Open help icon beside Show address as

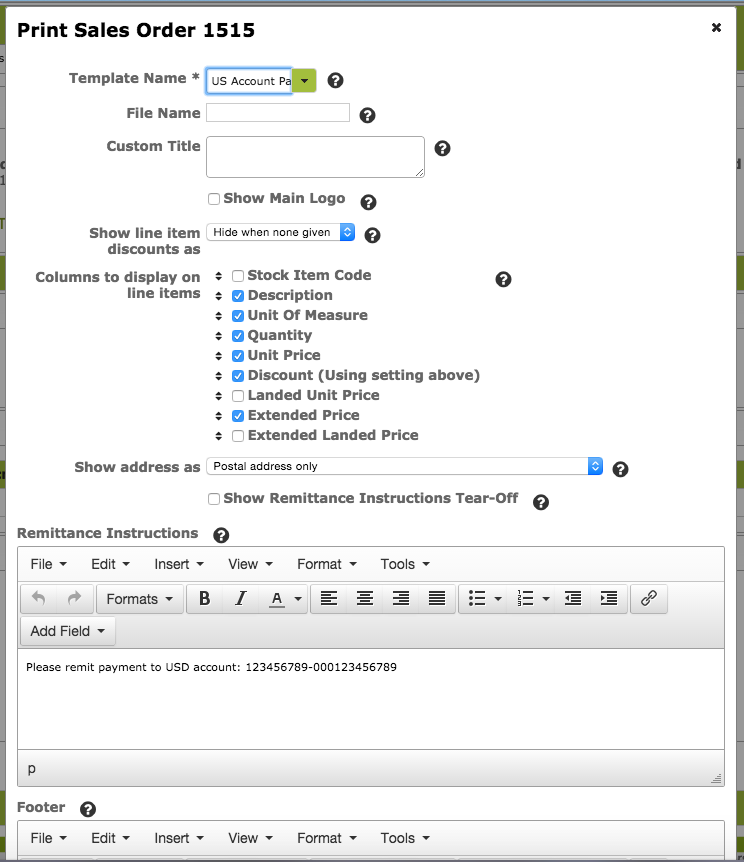[x=620, y=469]
